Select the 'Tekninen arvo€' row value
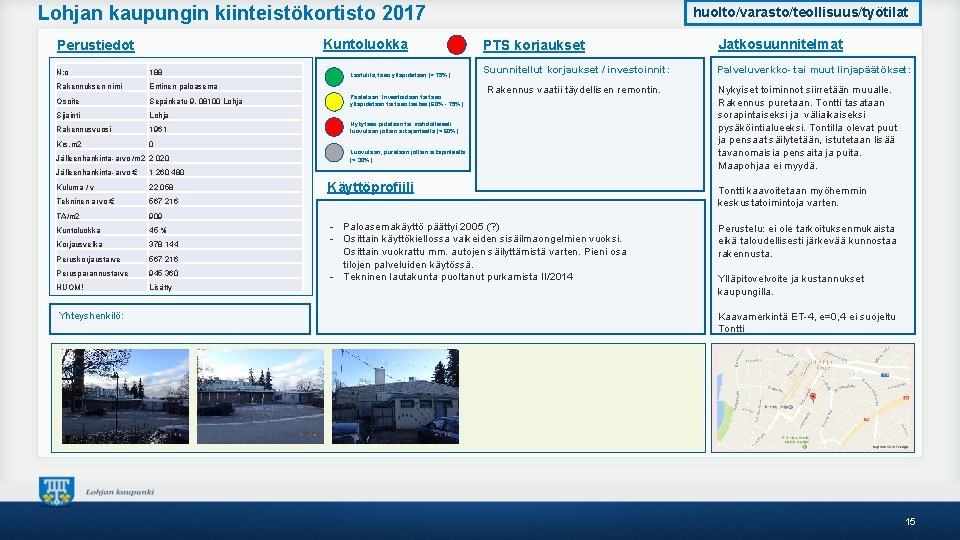The height and width of the screenshot is (540, 960). (x=163, y=201)
